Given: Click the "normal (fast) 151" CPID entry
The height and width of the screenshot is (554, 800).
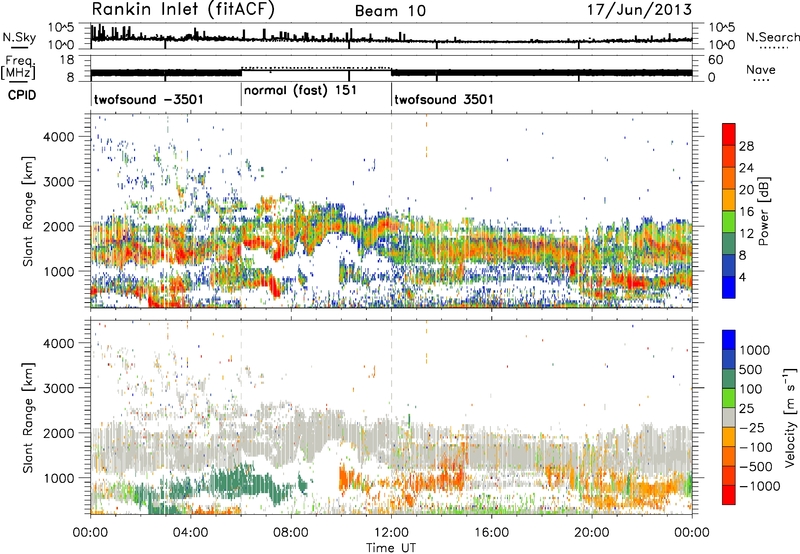Looking at the screenshot, I should click(300, 91).
